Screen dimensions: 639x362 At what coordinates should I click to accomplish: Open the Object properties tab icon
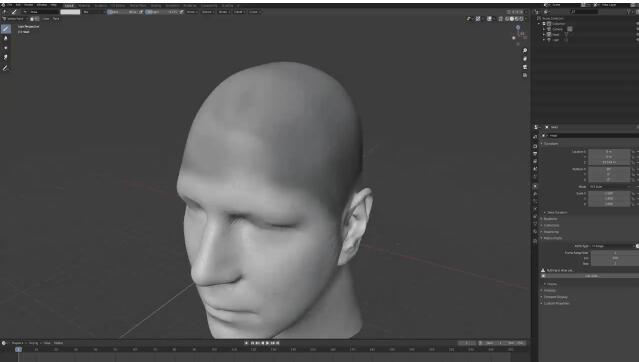(535, 185)
